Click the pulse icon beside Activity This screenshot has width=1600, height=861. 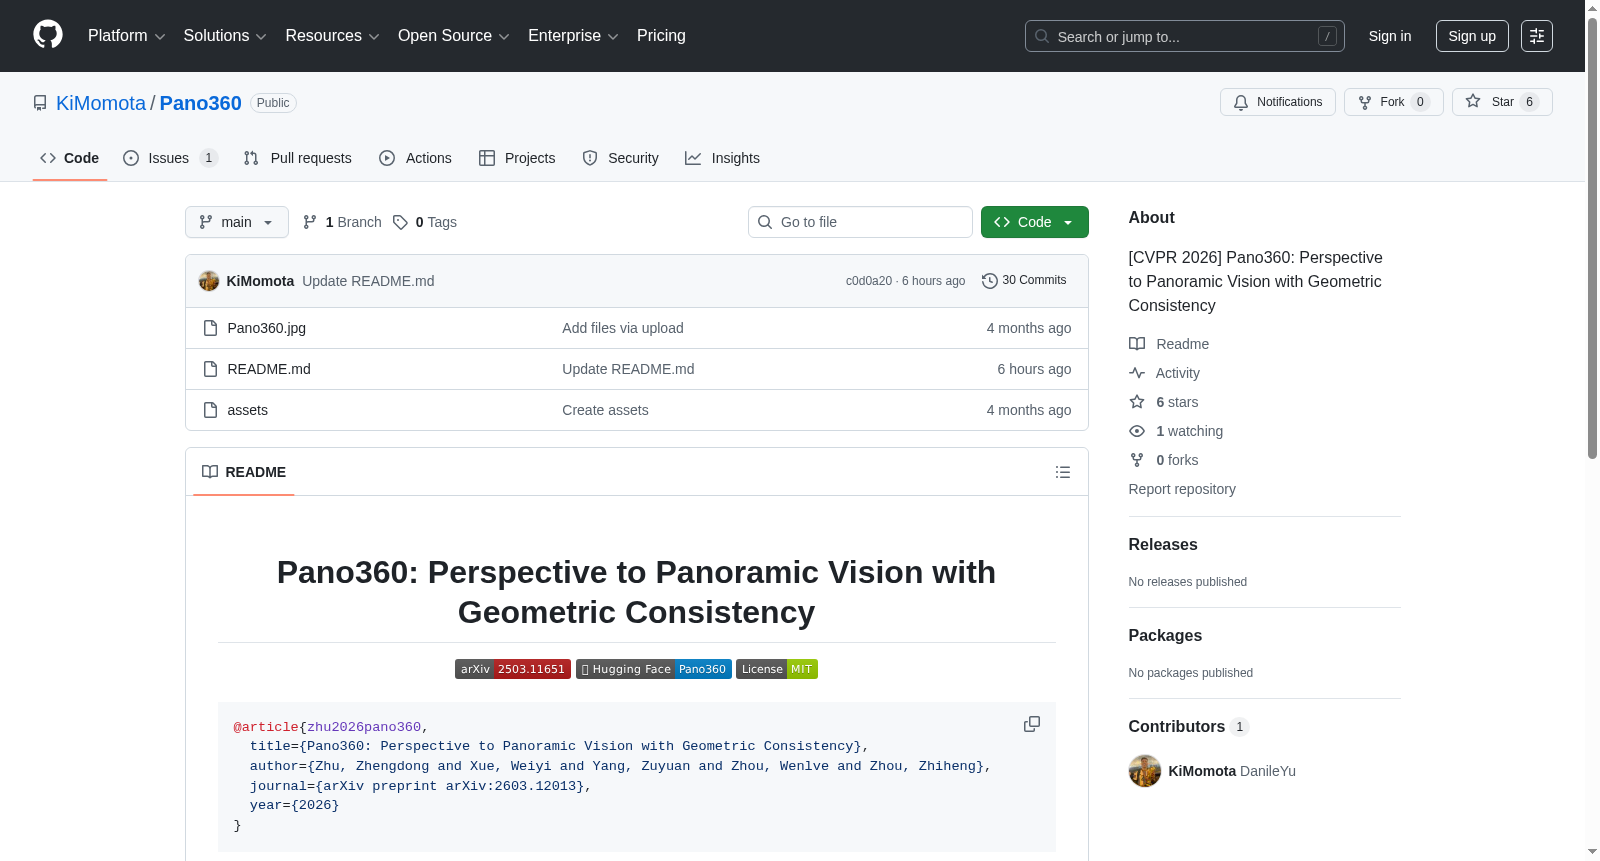[x=1137, y=373]
